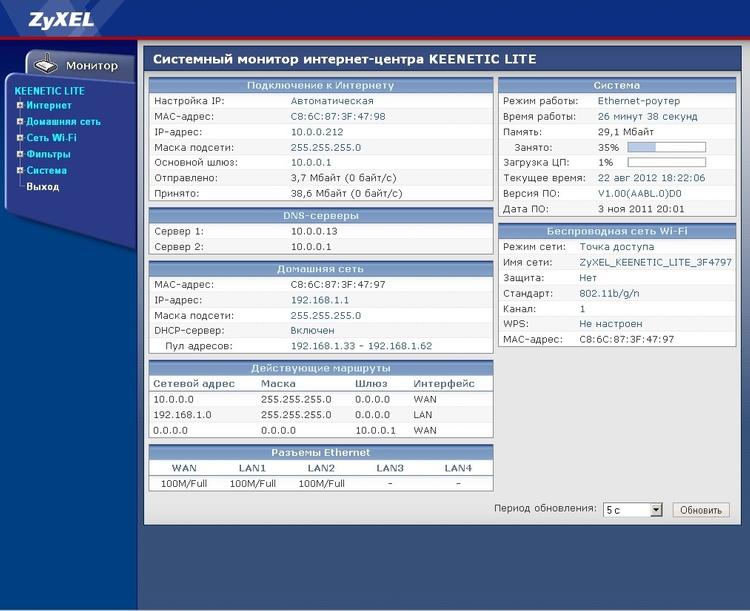Switch to the Монитор tab label
750x611 pixels.
pos(91,66)
